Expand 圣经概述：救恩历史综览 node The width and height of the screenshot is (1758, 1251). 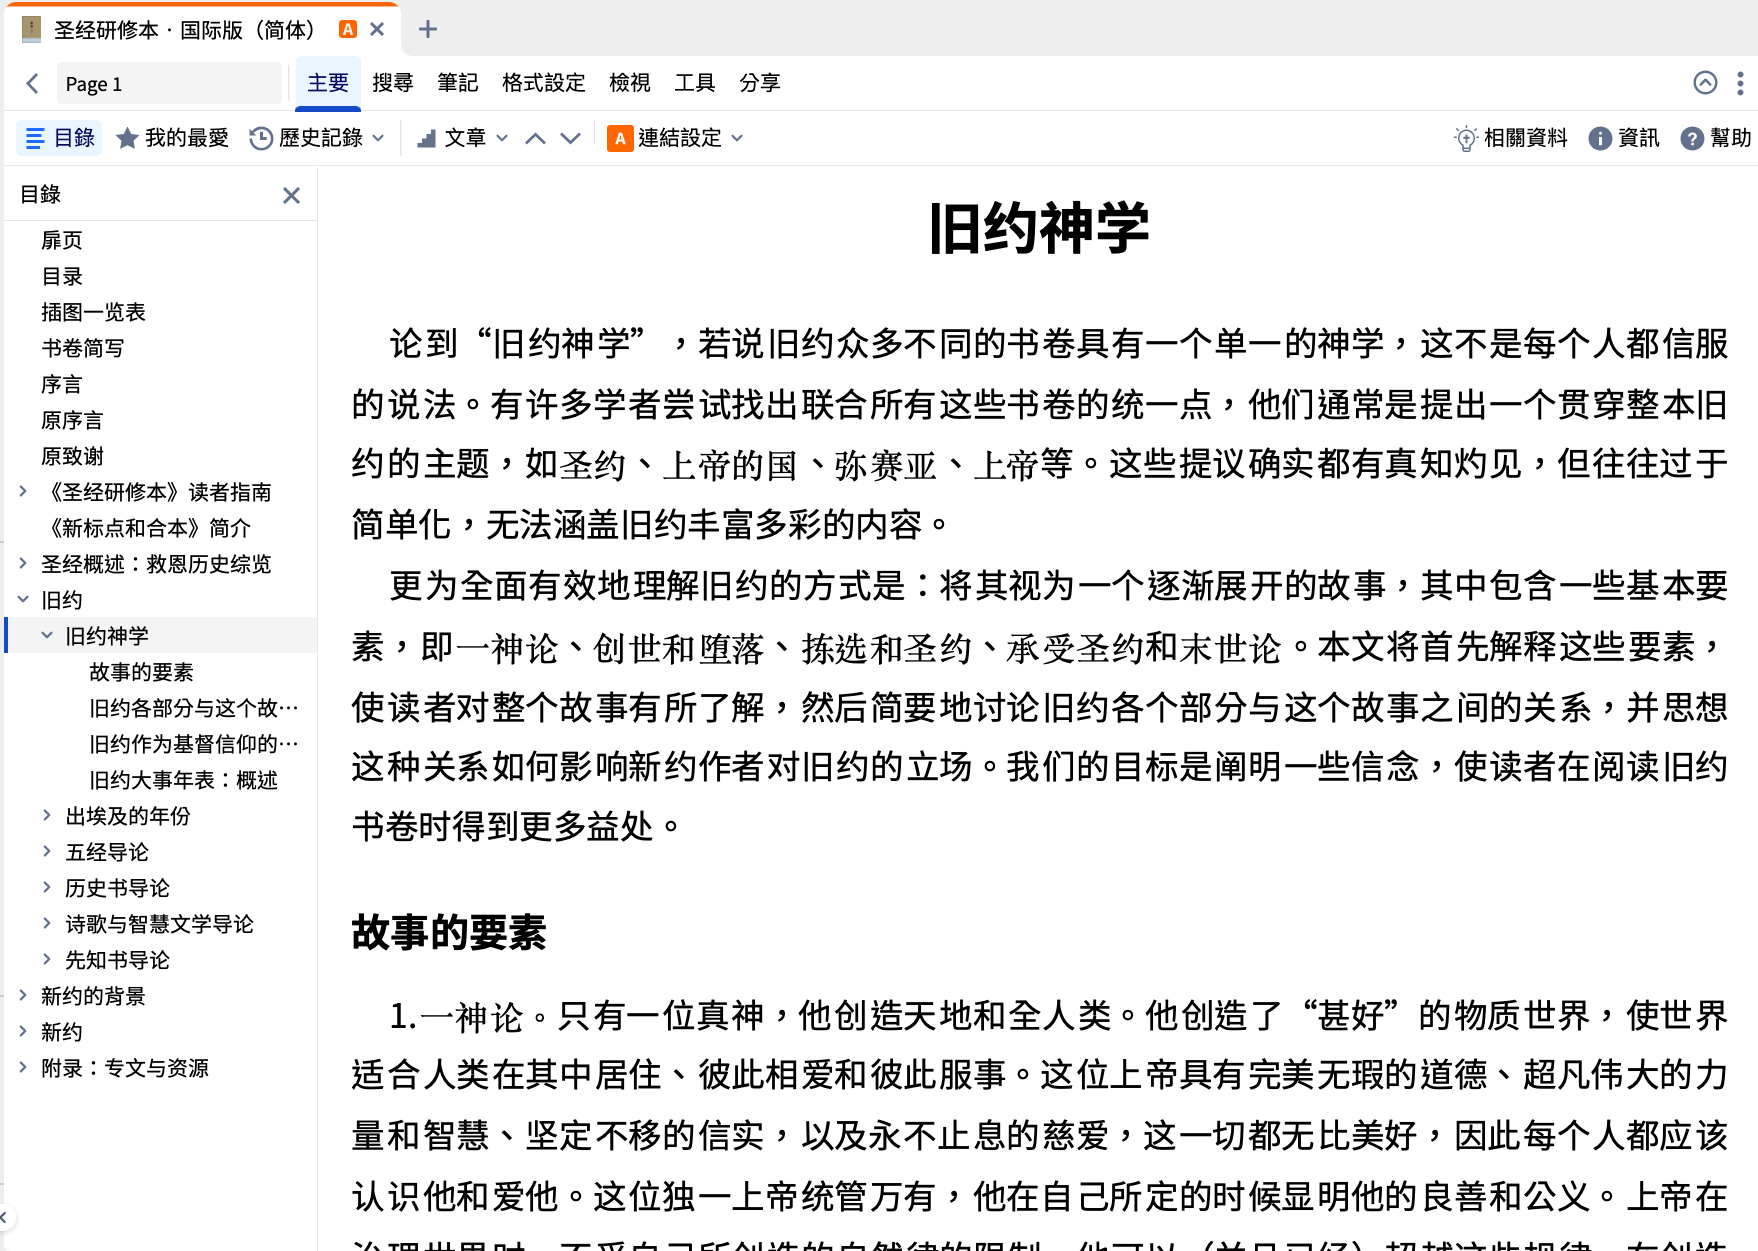click(23, 563)
